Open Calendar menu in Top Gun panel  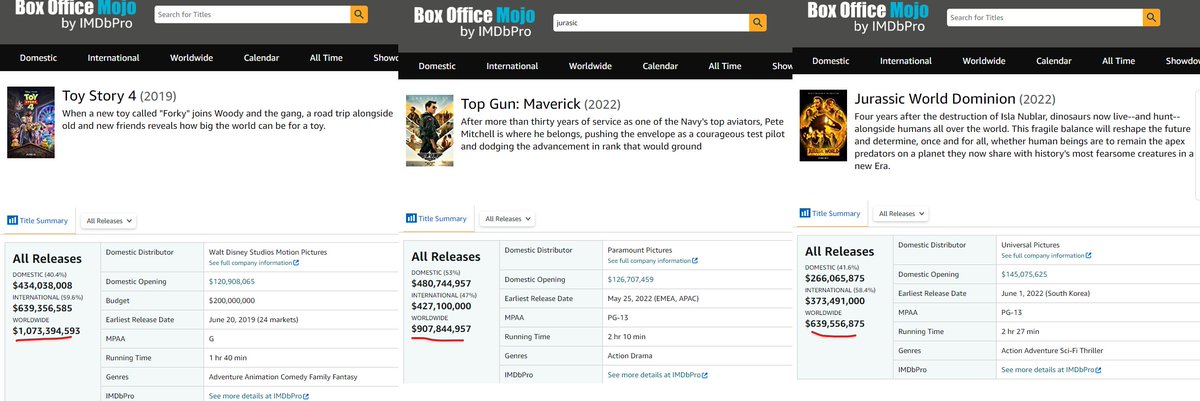tap(660, 66)
